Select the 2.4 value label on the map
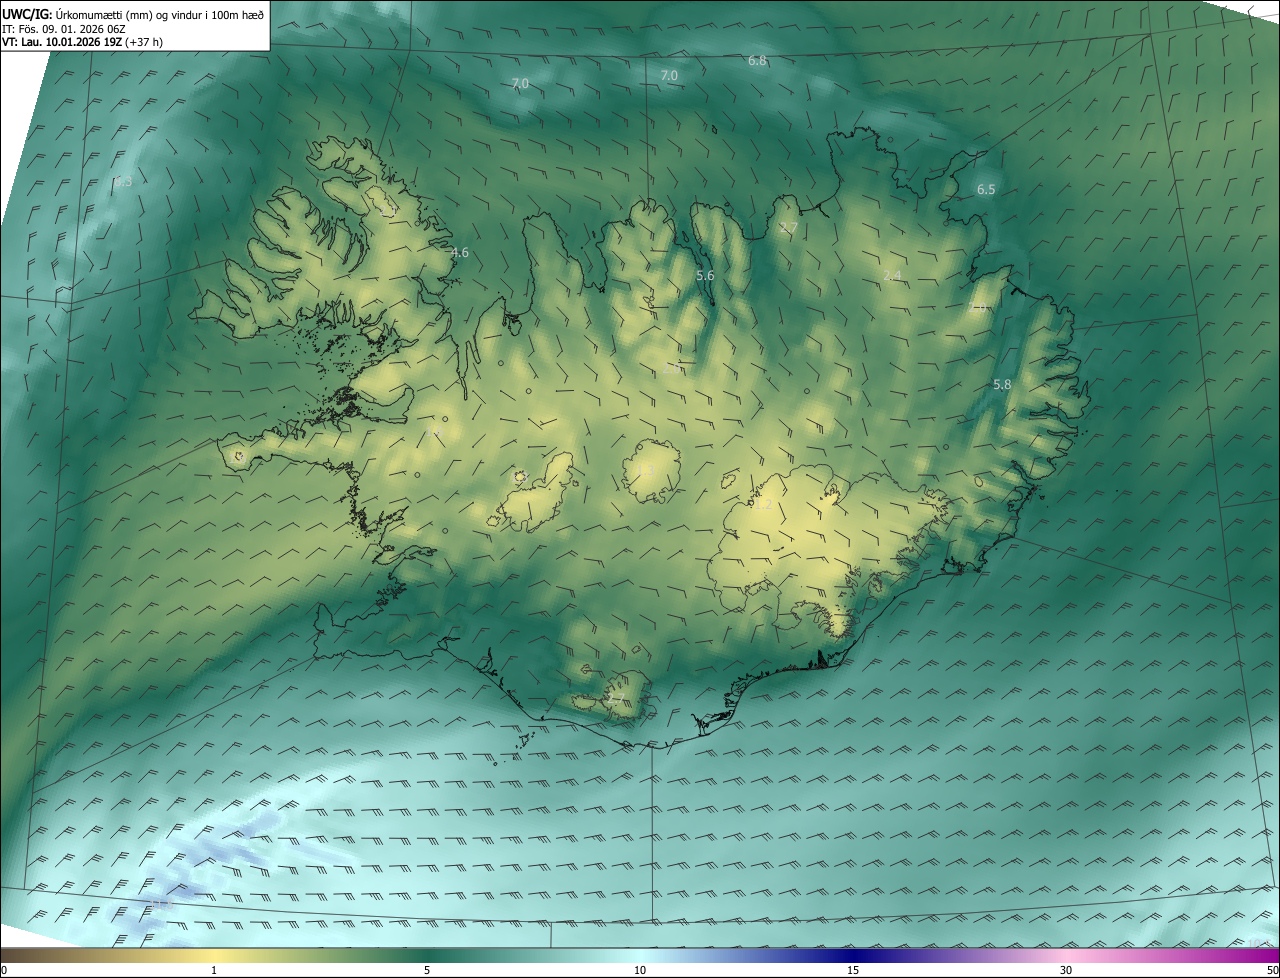The image size is (1280, 978). pyautogui.click(x=893, y=276)
